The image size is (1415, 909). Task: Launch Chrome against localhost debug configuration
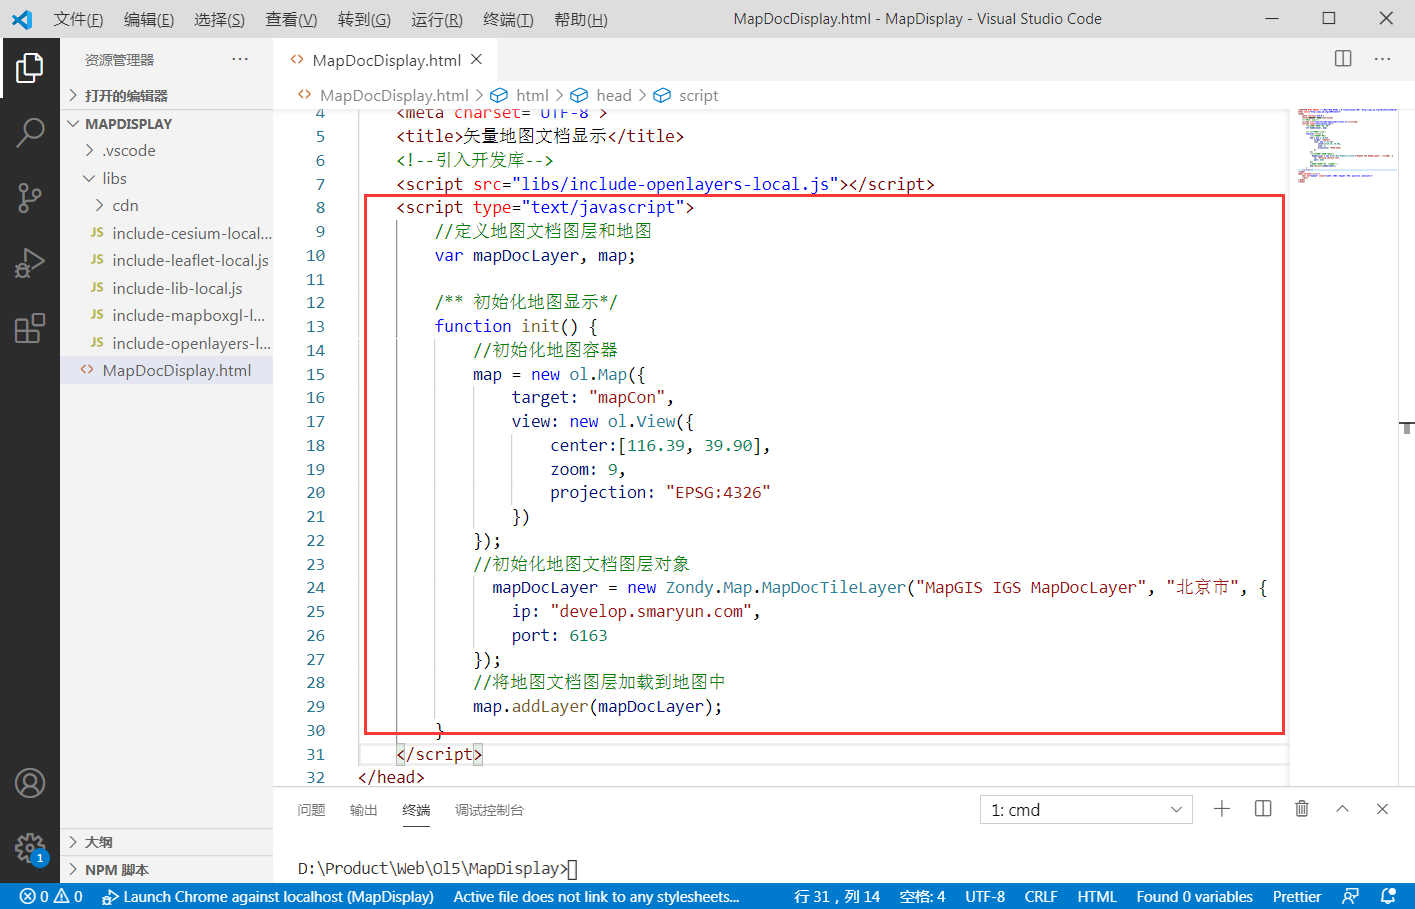click(268, 897)
